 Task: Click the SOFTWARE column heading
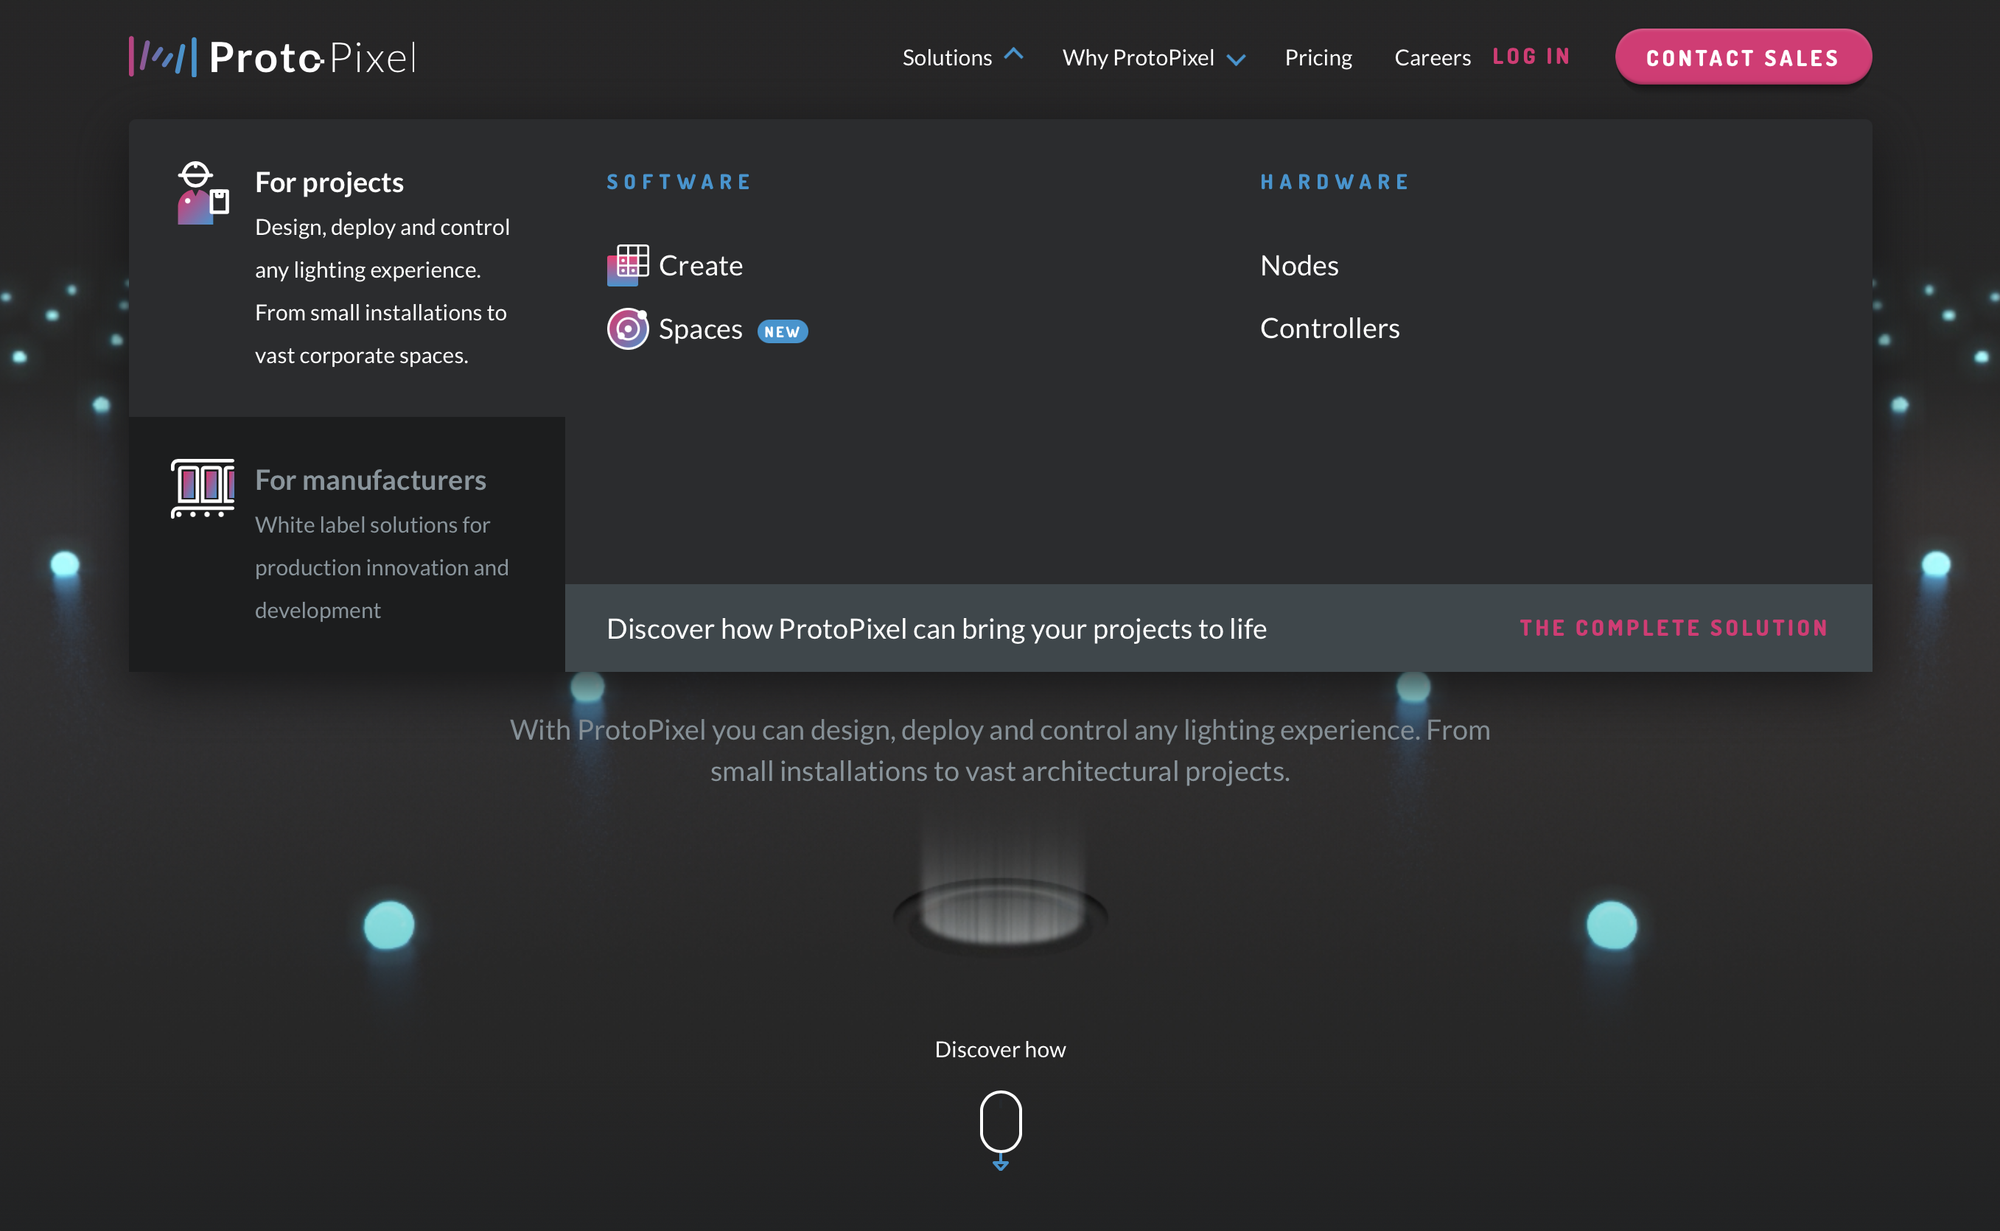coord(679,182)
